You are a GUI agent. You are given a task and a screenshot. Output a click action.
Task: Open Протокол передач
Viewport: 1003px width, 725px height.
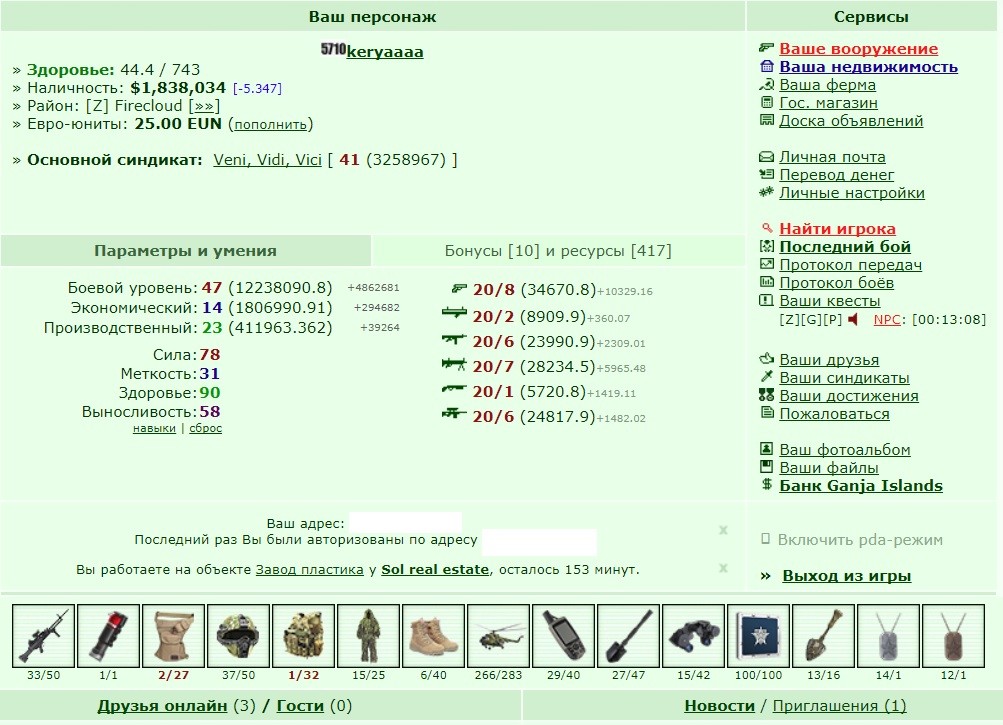tap(850, 264)
